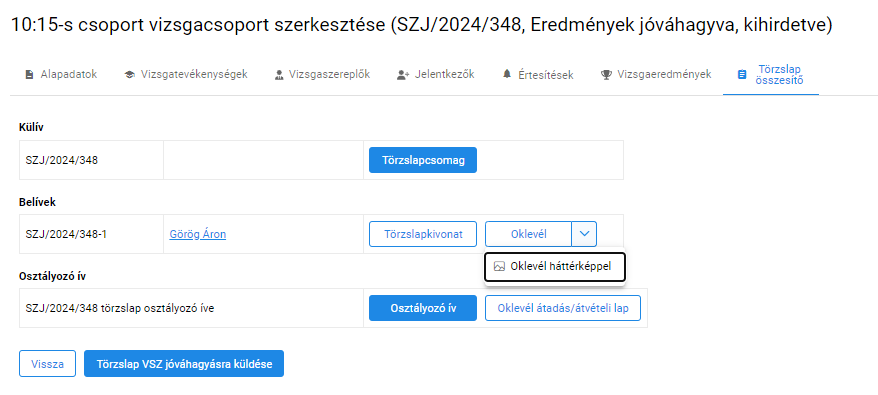The image size is (878, 395).
Task: Send Törzslap VSZ jóváhagyásra küldése
Action: (184, 364)
